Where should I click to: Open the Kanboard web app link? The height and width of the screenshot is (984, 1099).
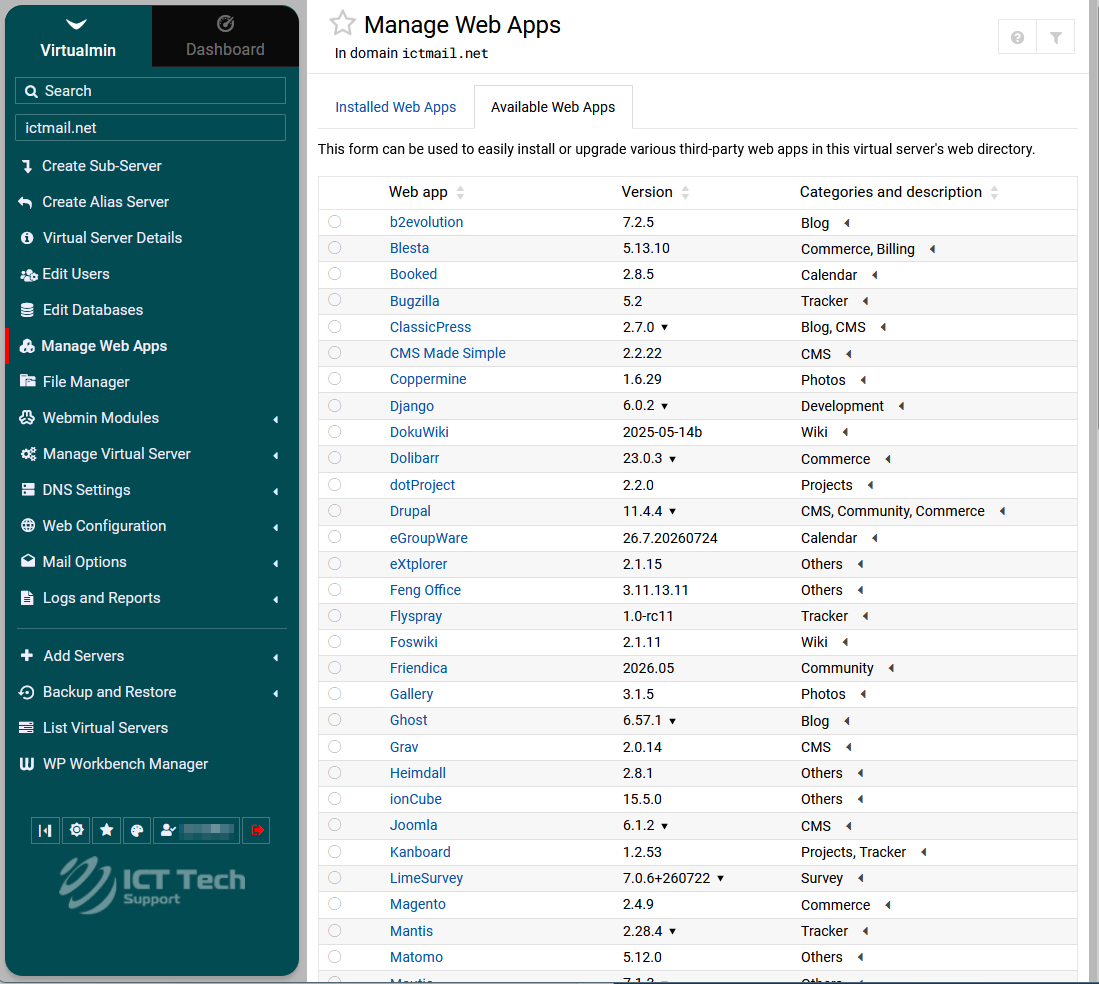point(420,852)
